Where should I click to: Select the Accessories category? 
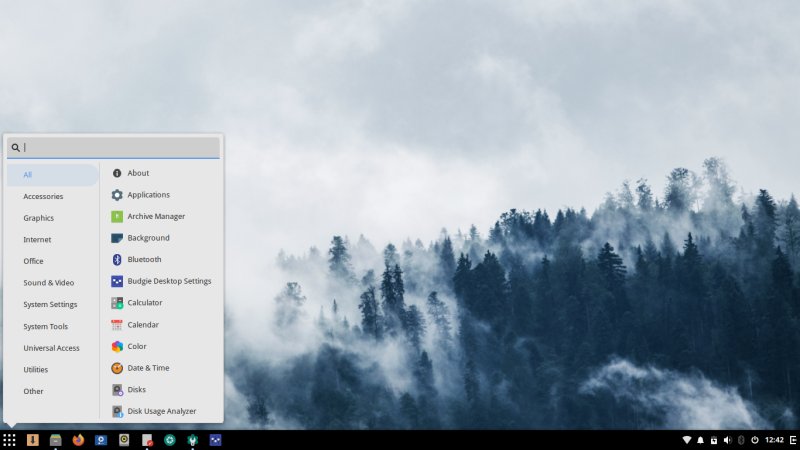(43, 196)
